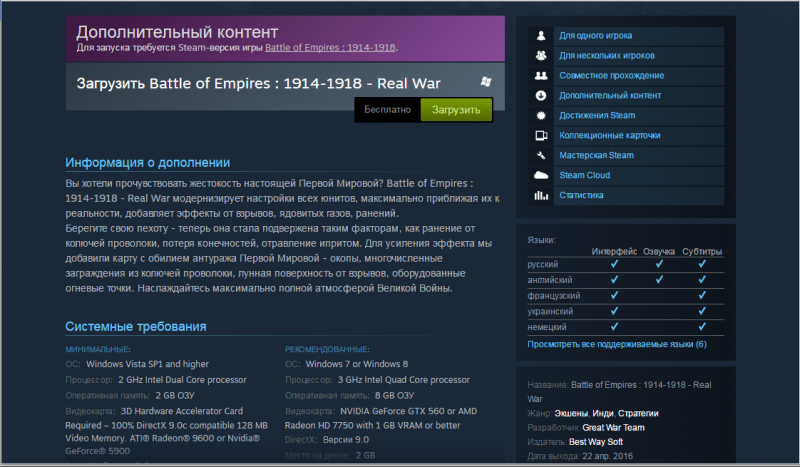The width and height of the screenshot is (800, 467).
Task: Click 'французский' language row label
Action: pyautogui.click(x=554, y=296)
